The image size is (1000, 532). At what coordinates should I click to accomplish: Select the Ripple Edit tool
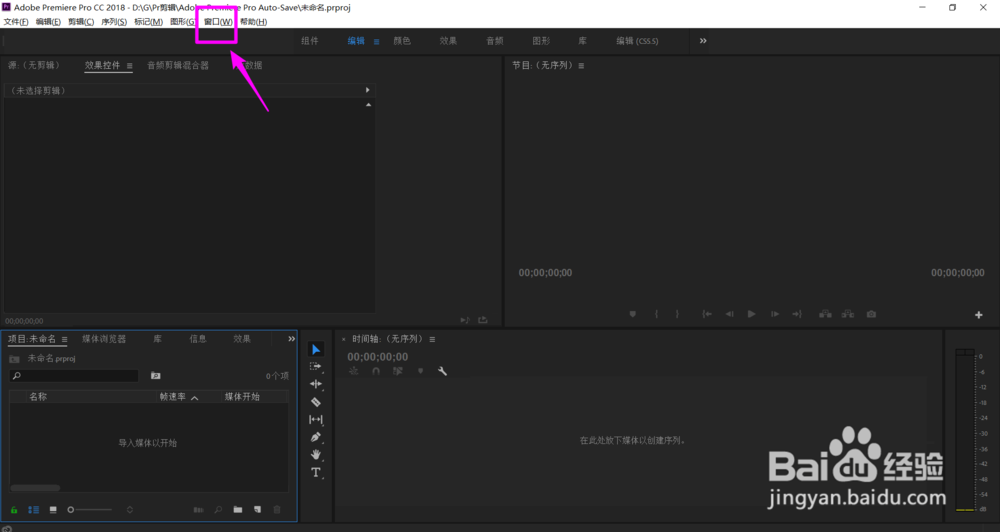click(x=316, y=384)
